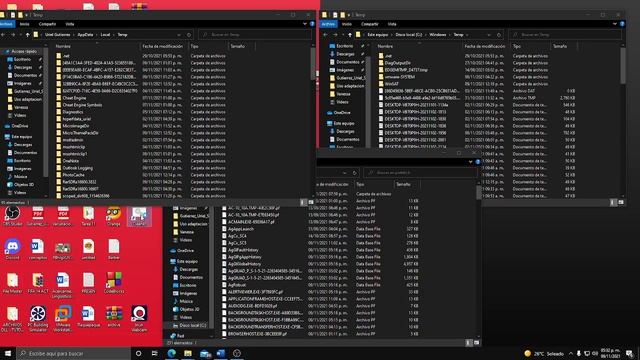Click AppData in the address breadcrumb
The height and width of the screenshot is (360, 640).
point(85,35)
